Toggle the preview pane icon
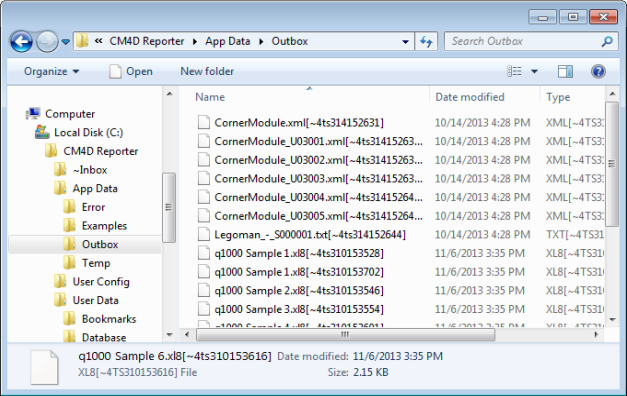This screenshot has height=396, width=627. [565, 72]
